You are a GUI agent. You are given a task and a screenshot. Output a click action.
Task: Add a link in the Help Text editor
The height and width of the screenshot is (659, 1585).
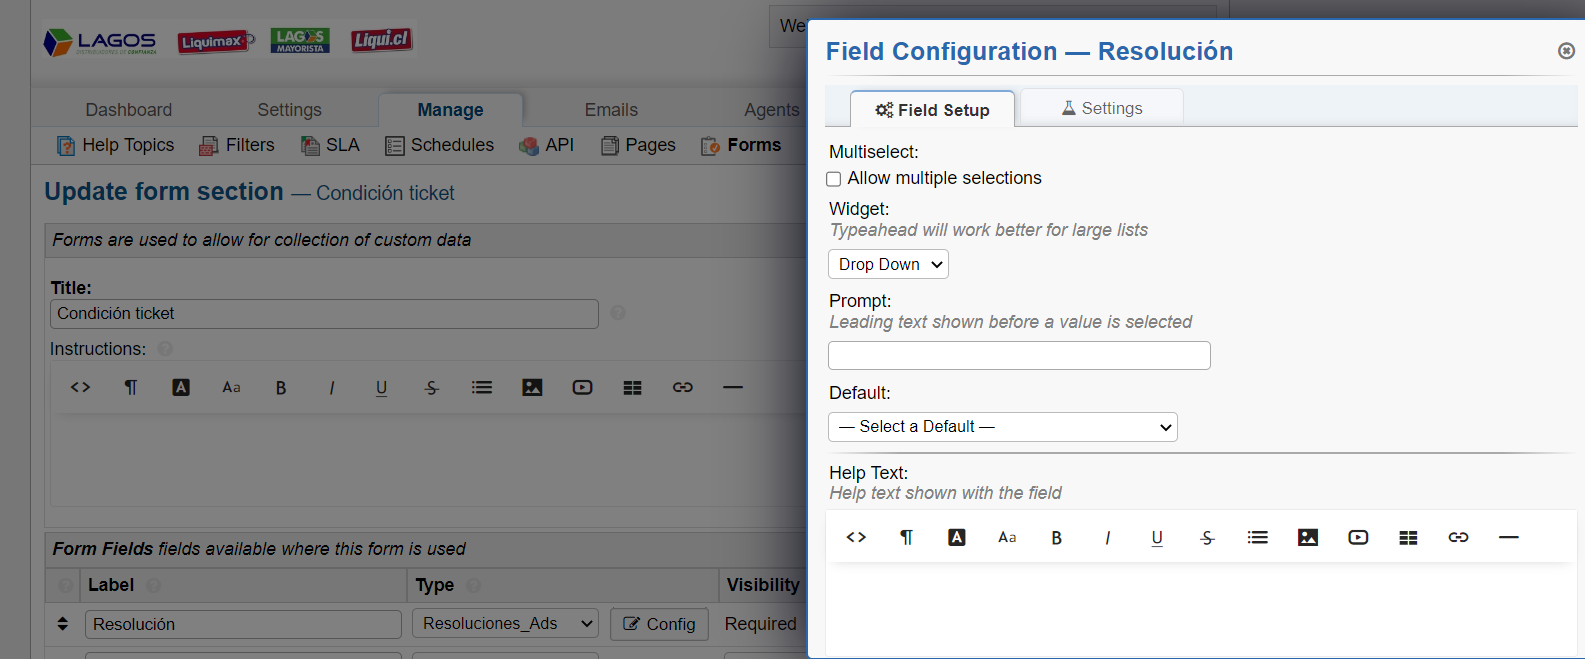point(1458,537)
